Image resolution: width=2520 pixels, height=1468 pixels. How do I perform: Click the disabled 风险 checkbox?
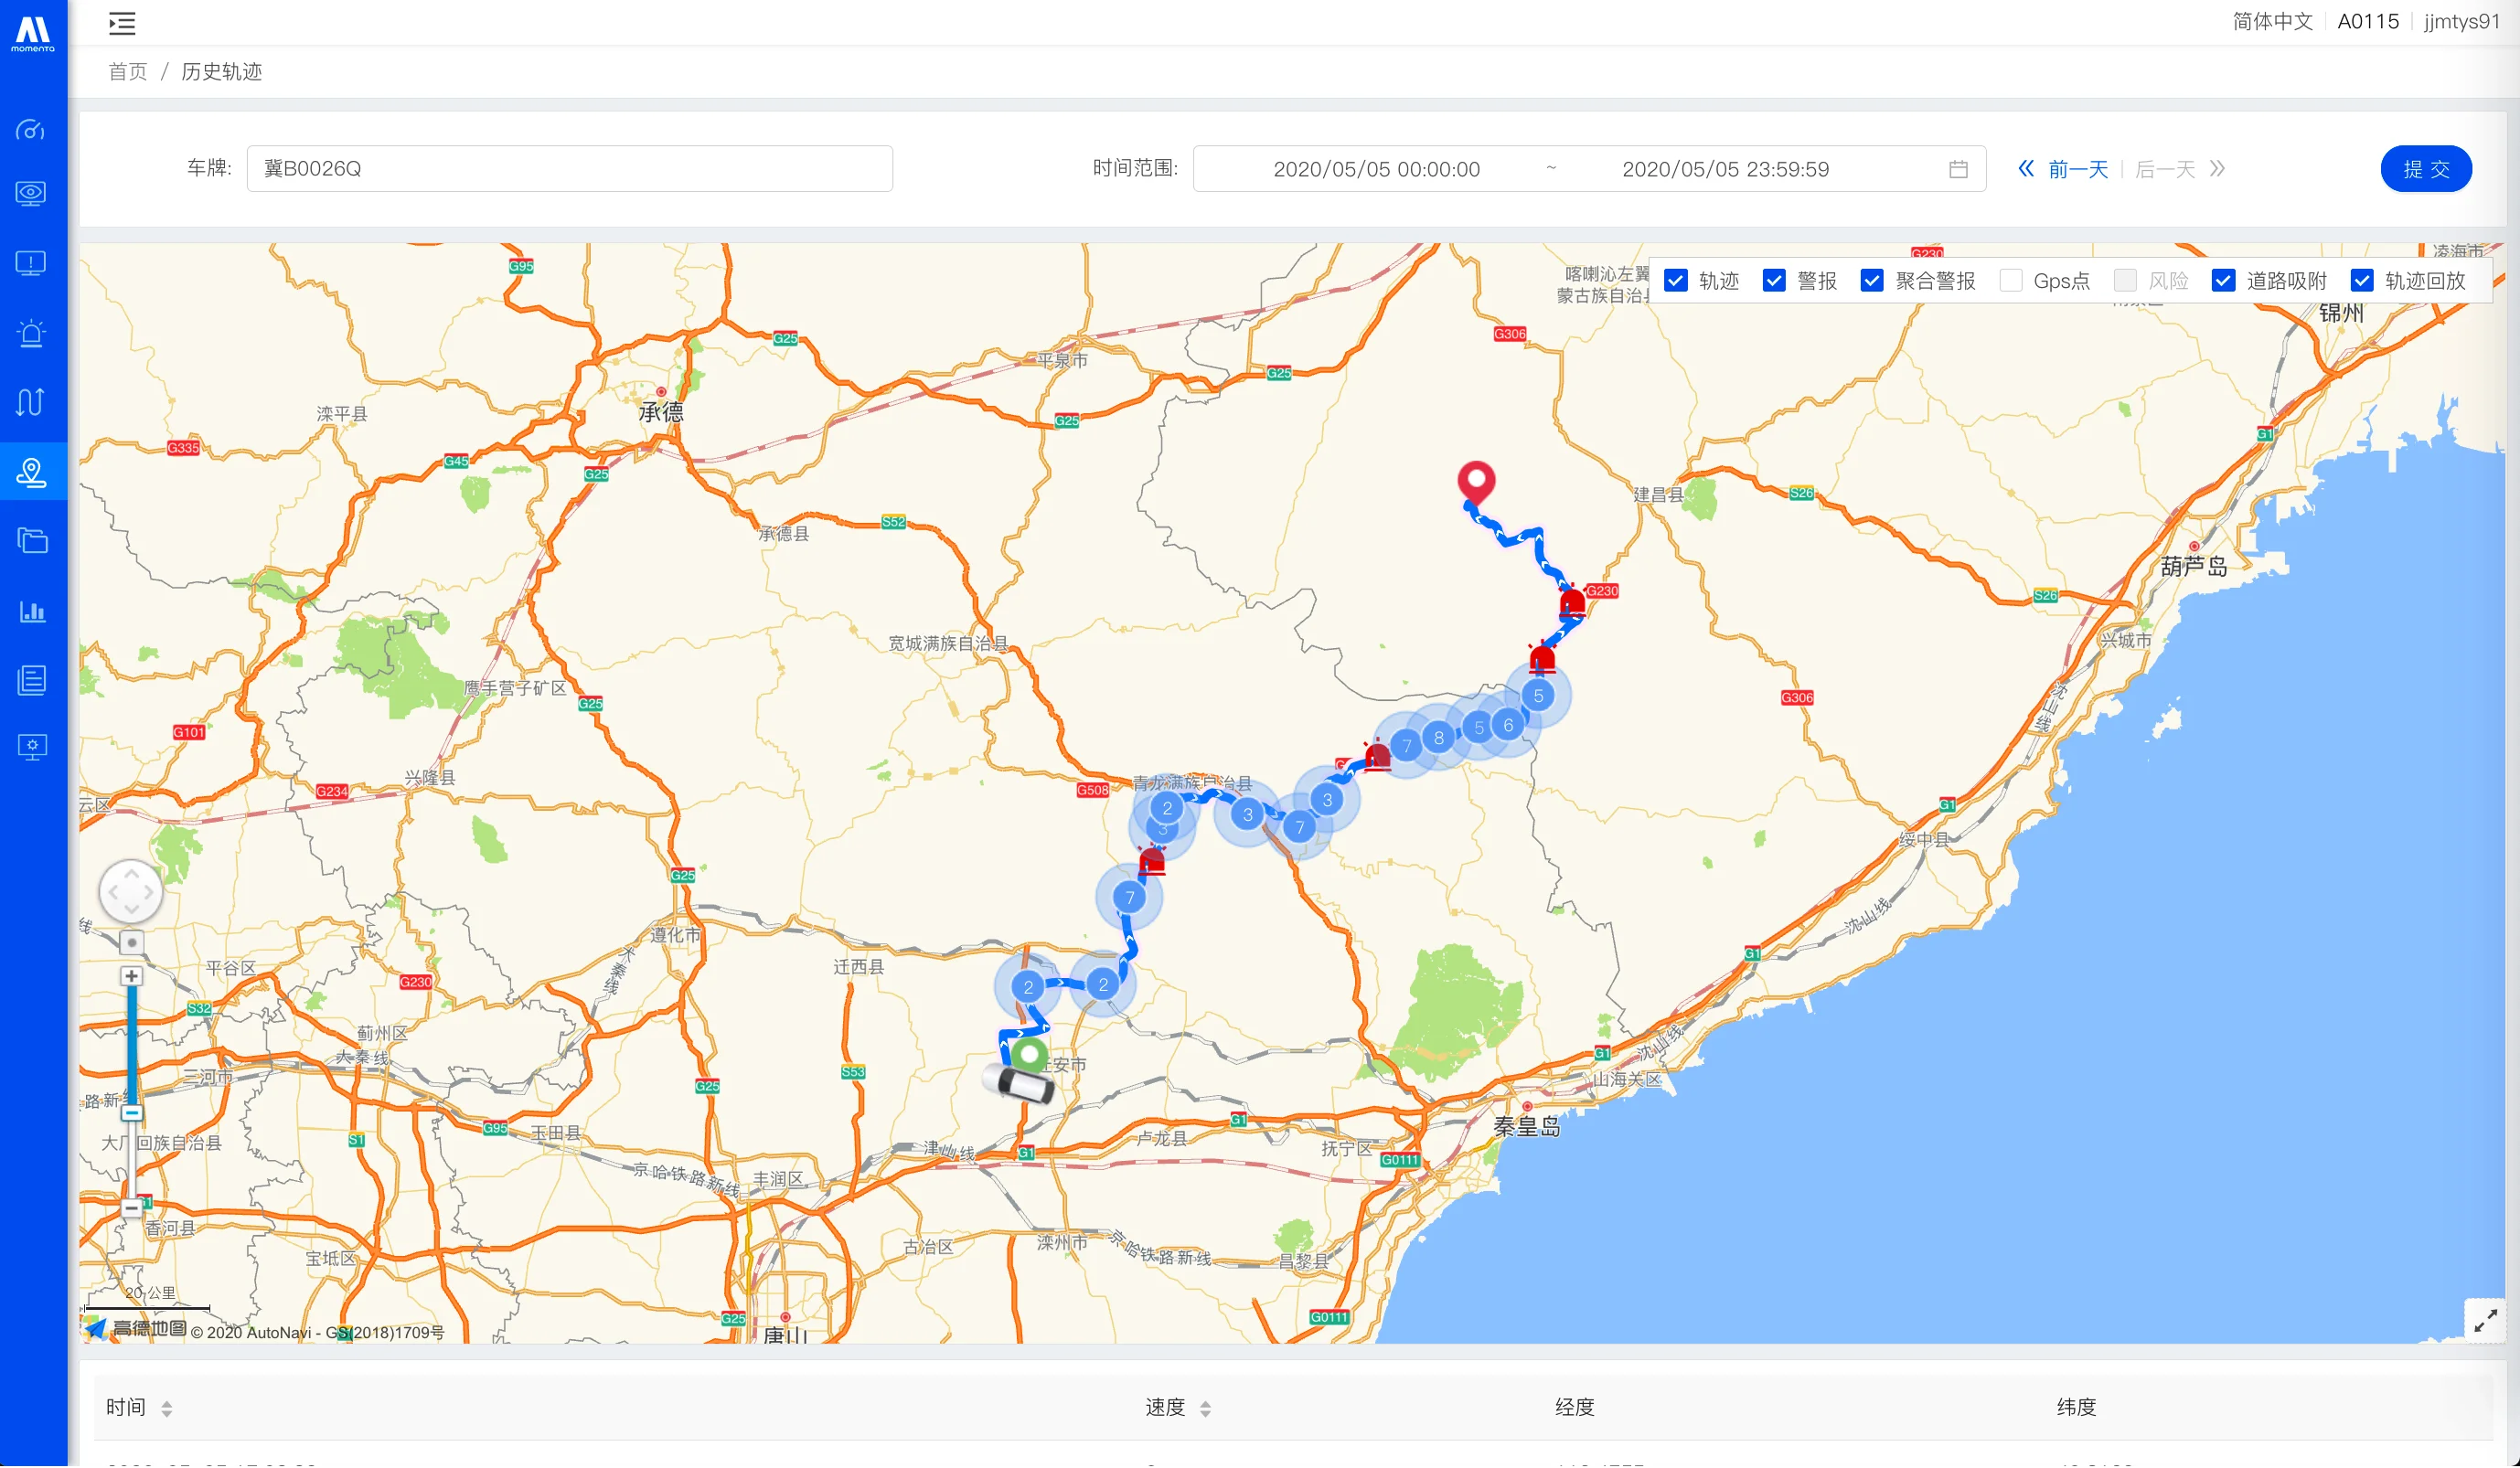click(2125, 281)
